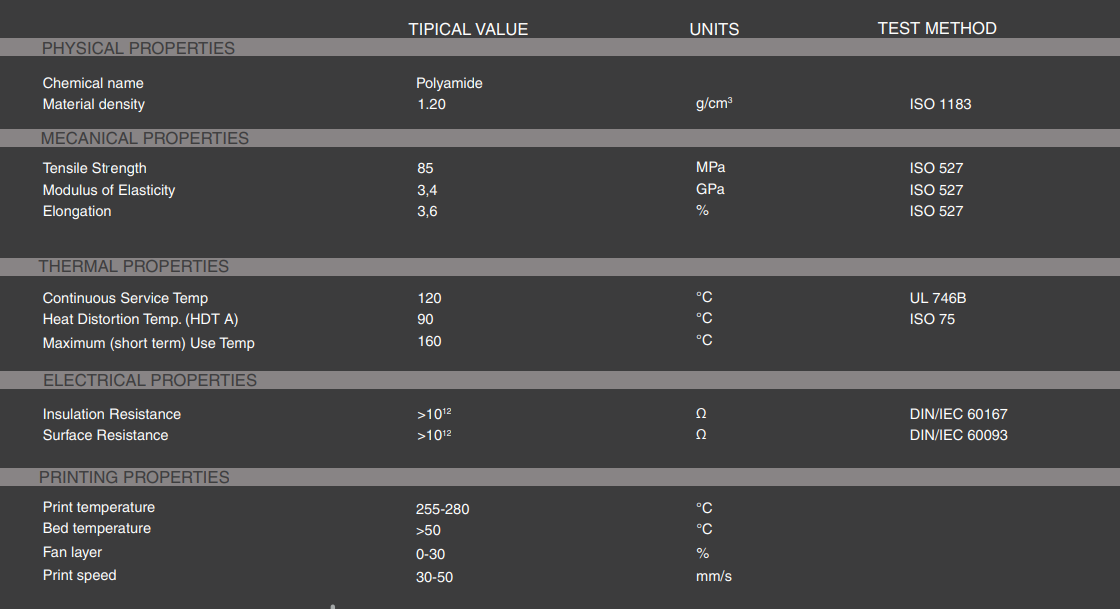Select the PHYSICAL PROPERTIES section header

pos(138,48)
